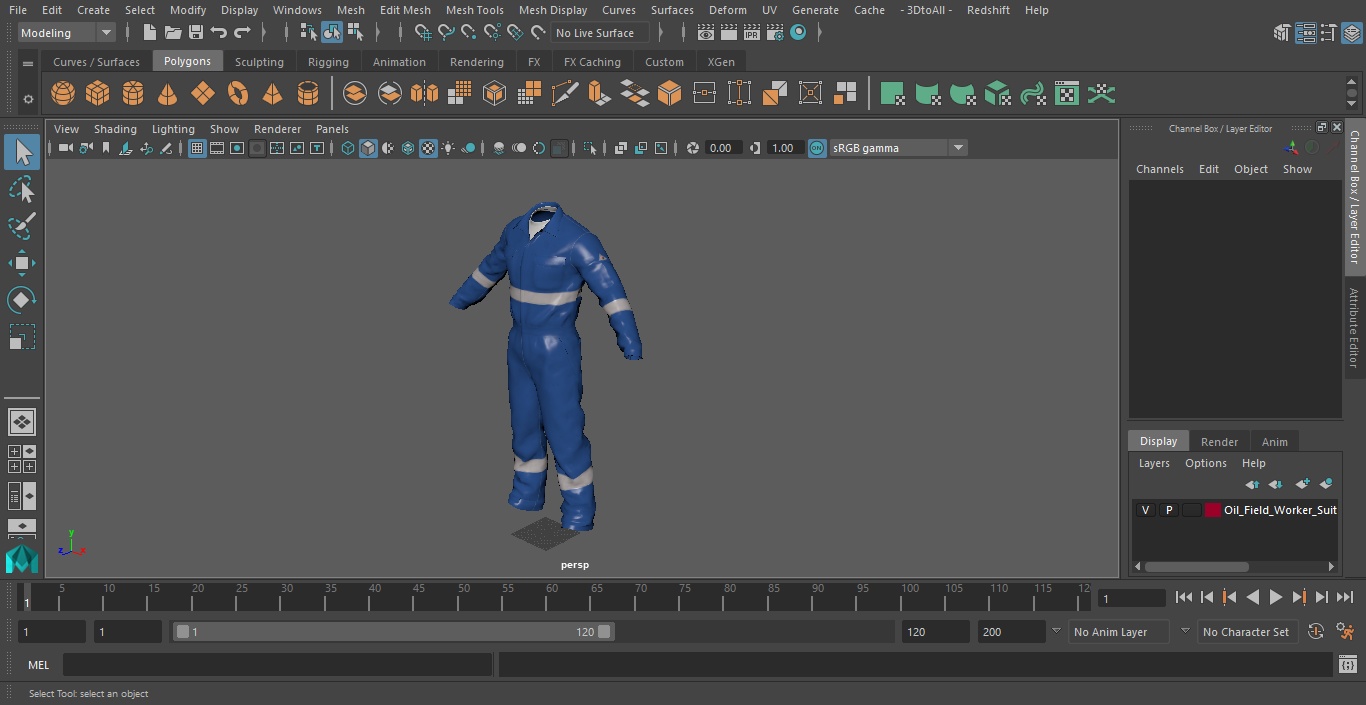Click the polygon cone shelf icon

pos(168,94)
